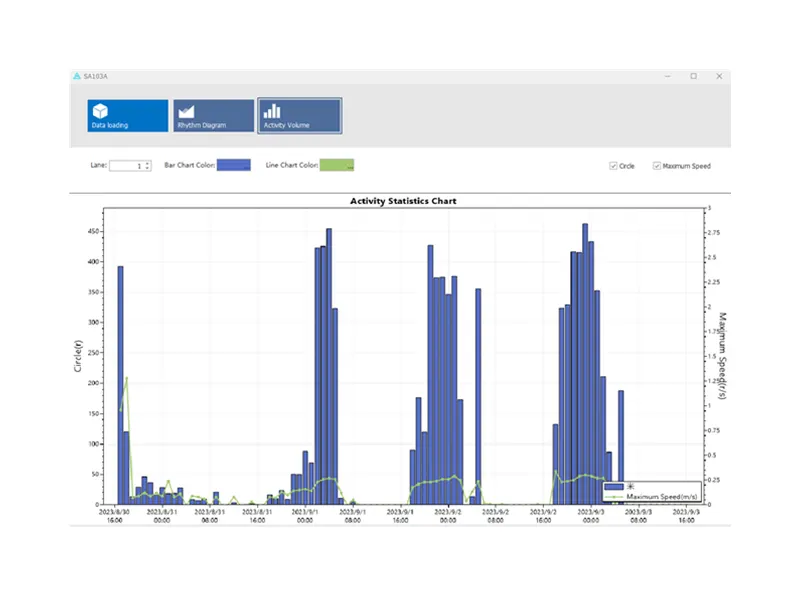The height and width of the screenshot is (600, 800).
Task: Maximize the SA103A window
Action: [x=693, y=76]
